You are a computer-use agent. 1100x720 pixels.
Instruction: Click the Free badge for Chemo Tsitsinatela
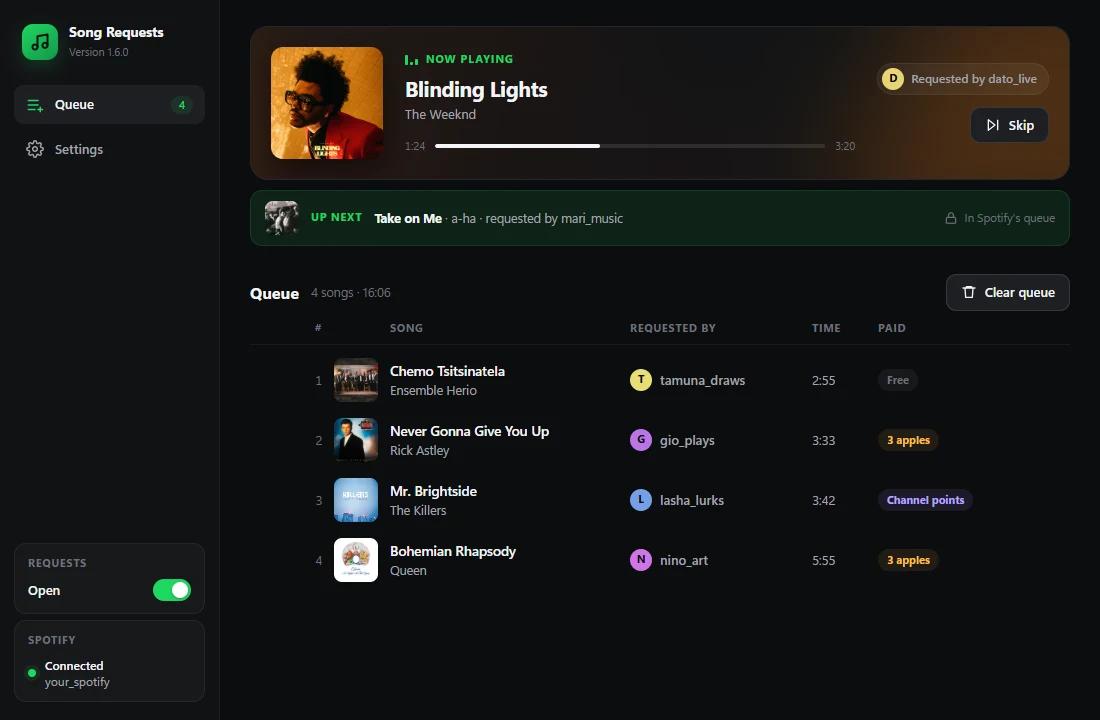click(x=897, y=380)
